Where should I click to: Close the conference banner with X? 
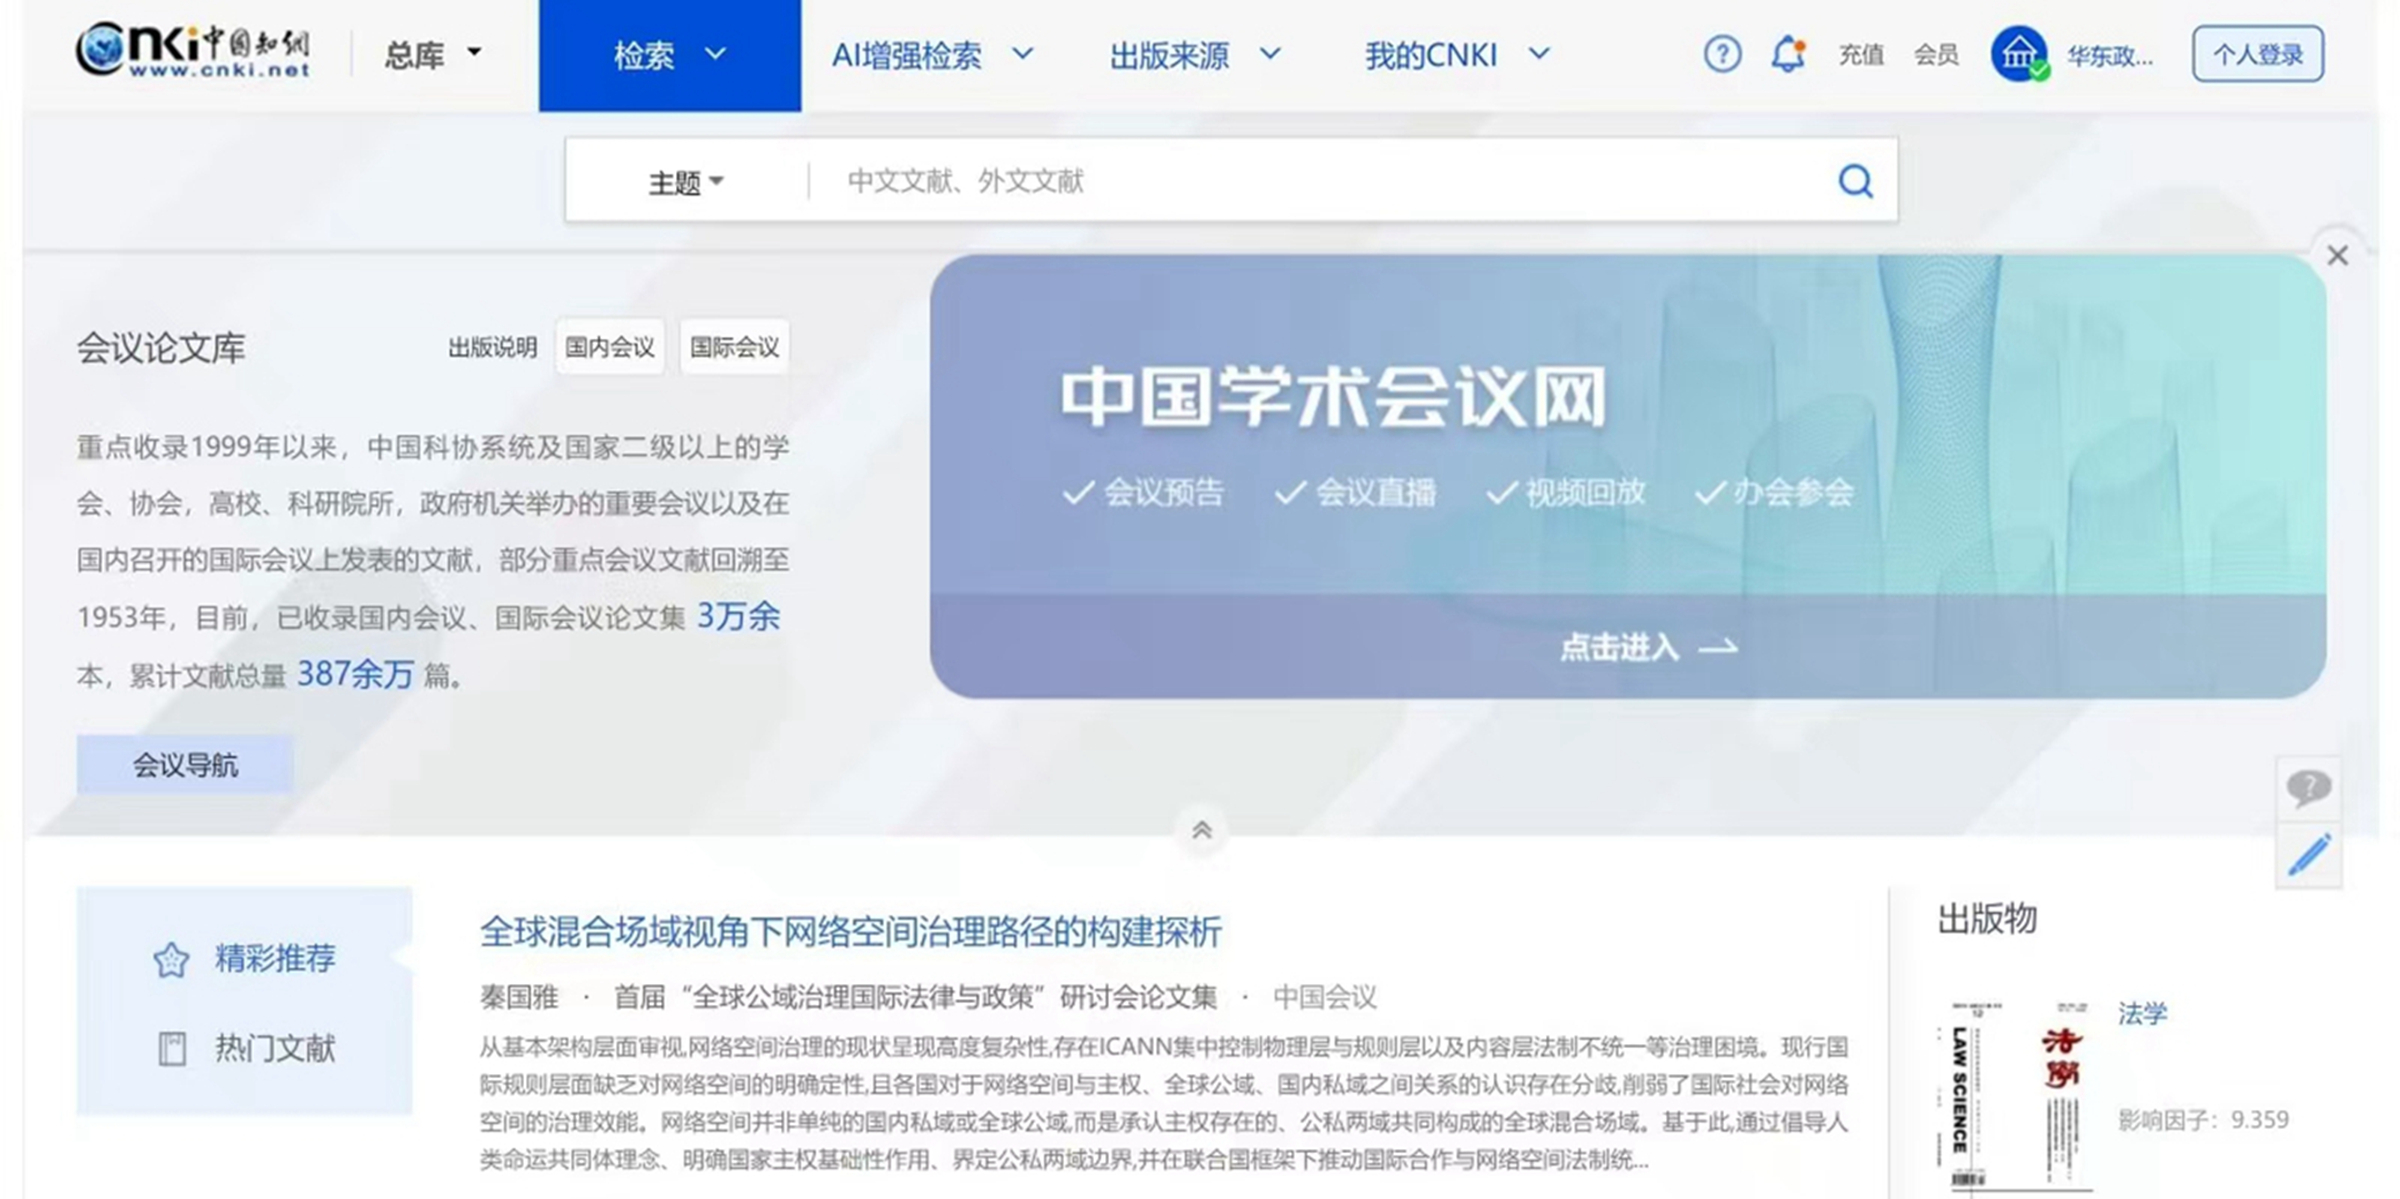(x=2337, y=256)
